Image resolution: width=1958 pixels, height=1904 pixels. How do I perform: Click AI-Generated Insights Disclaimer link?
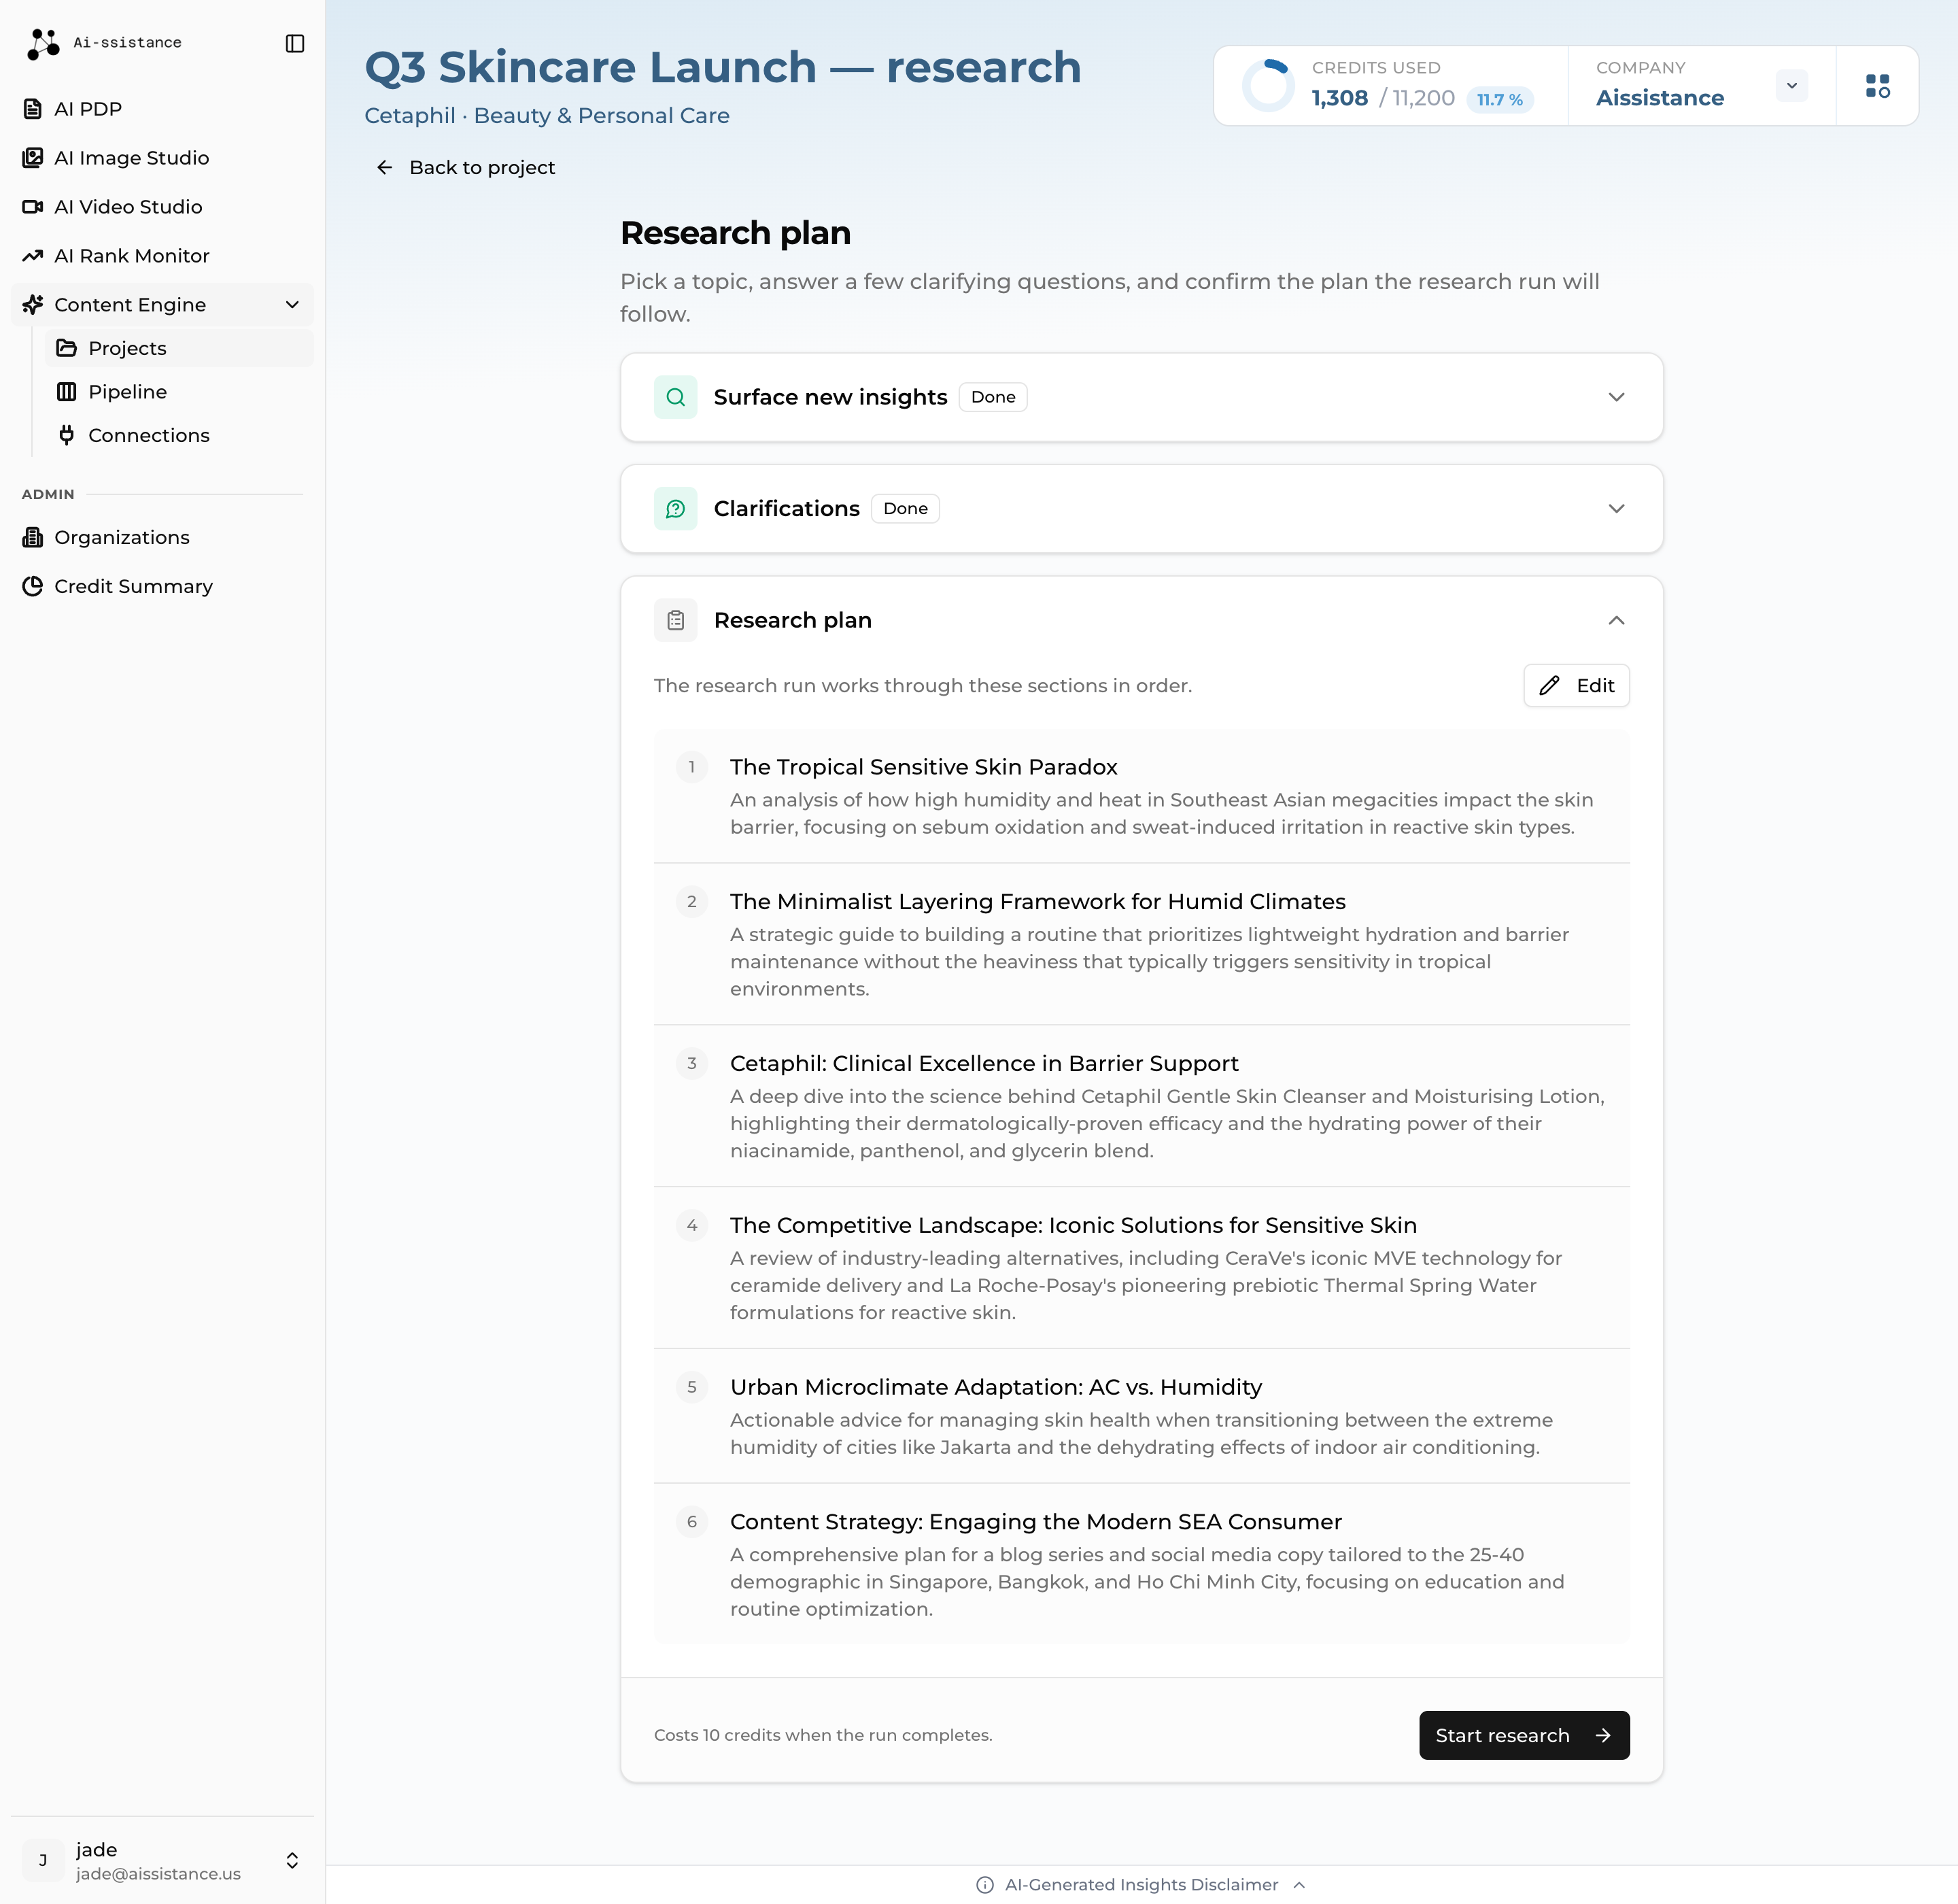[1141, 1885]
